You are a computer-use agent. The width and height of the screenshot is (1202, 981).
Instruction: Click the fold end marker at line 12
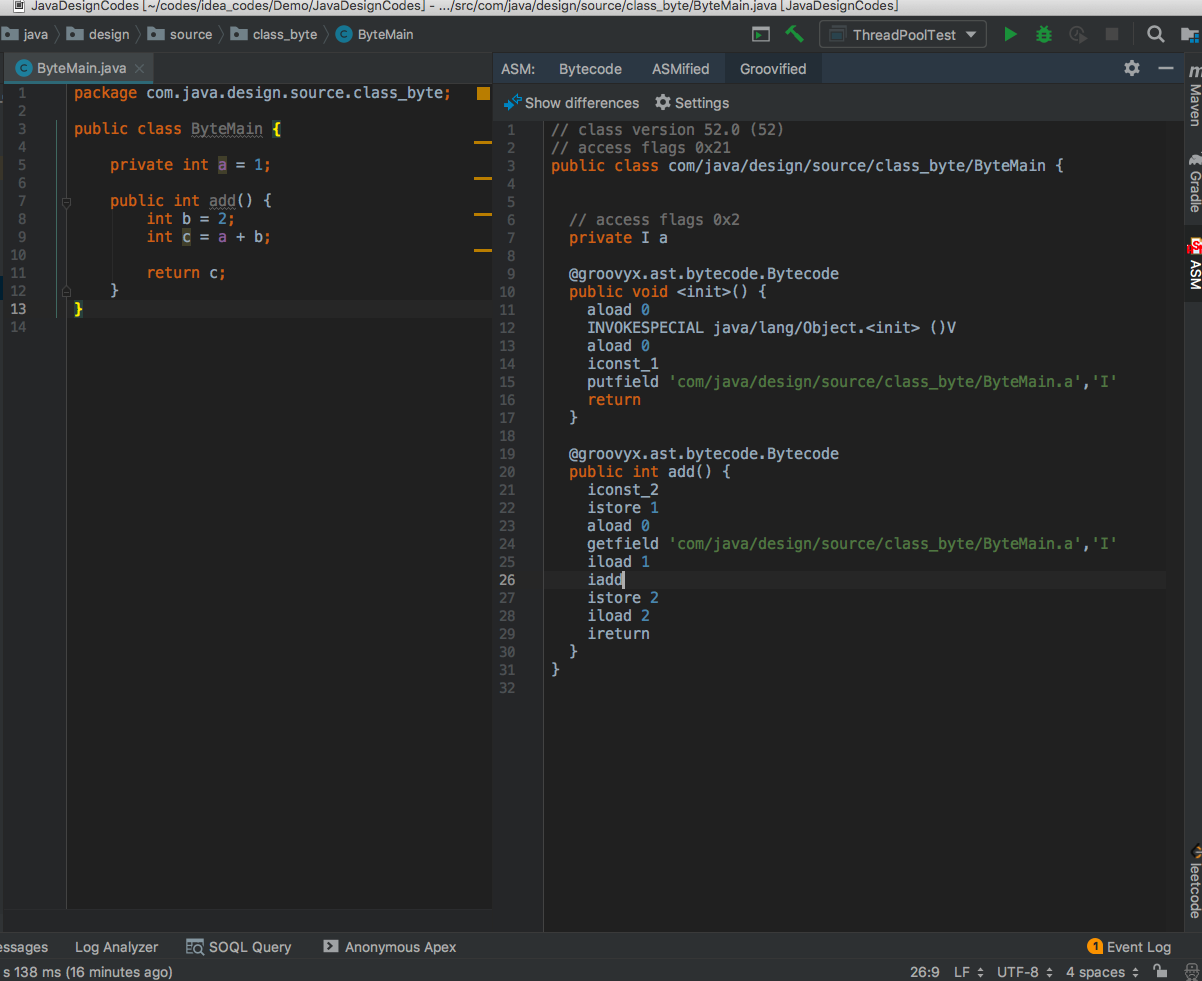[x=66, y=291]
